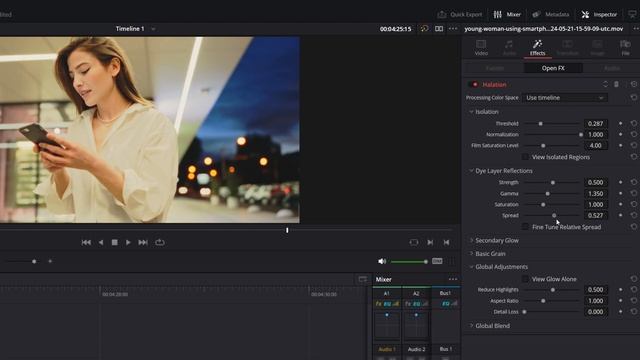Click the timeline zoom slider handle

pyautogui.click(x=34, y=261)
